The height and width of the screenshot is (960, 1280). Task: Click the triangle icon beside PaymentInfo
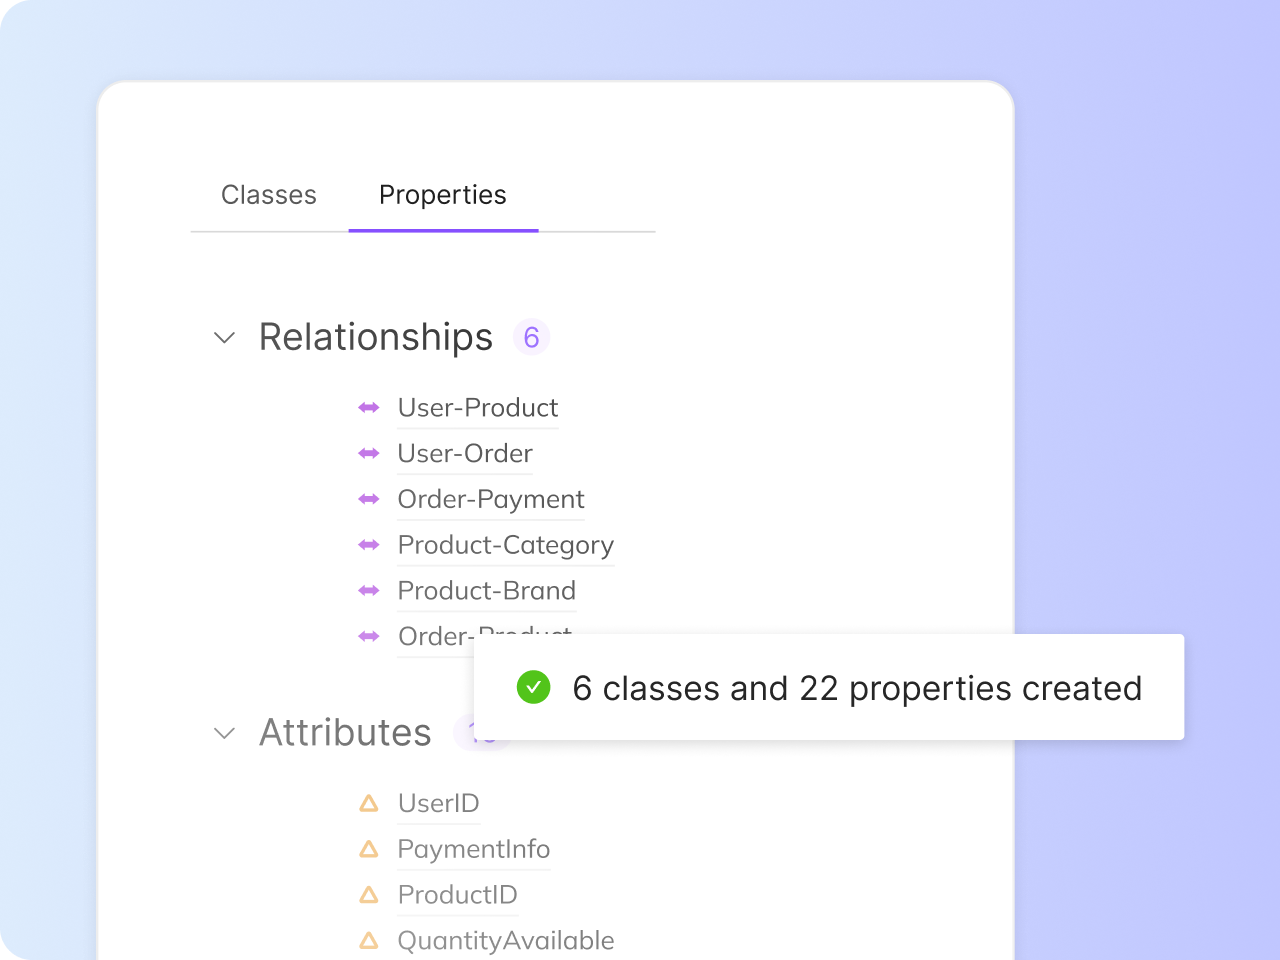[x=368, y=849]
